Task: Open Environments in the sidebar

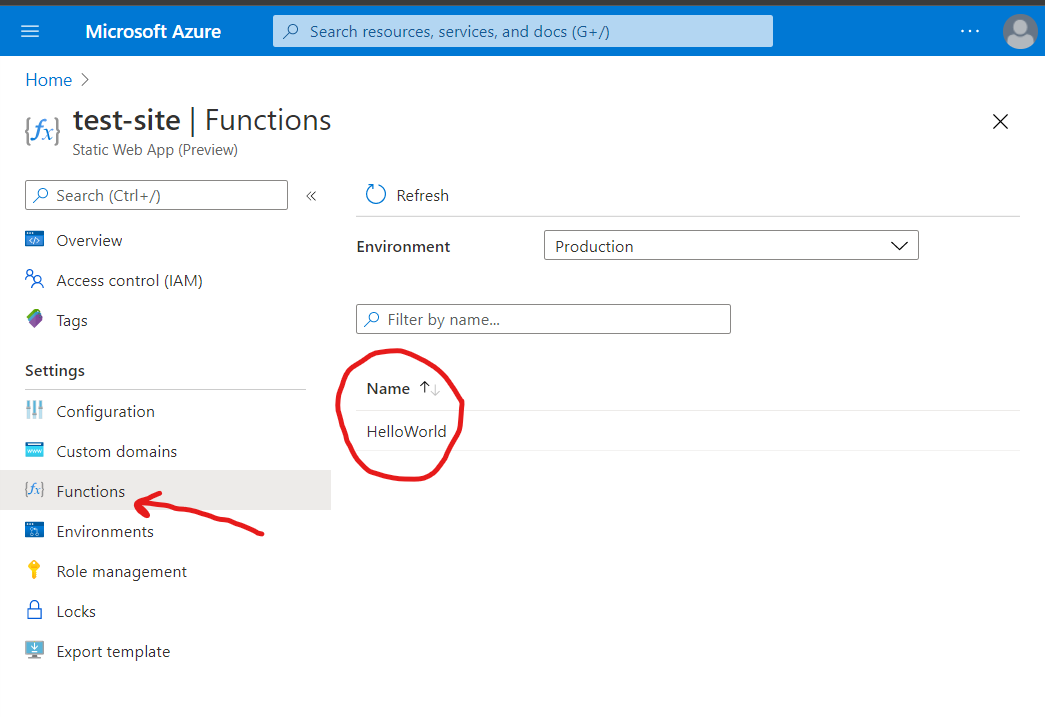Action: coord(105,531)
